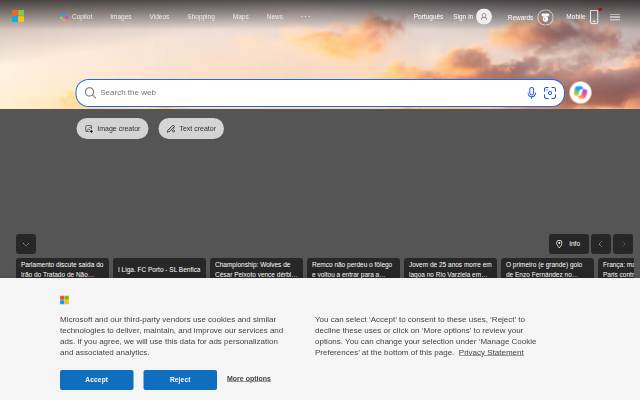
Task: Open the Shopping link in header
Action: (201, 17)
